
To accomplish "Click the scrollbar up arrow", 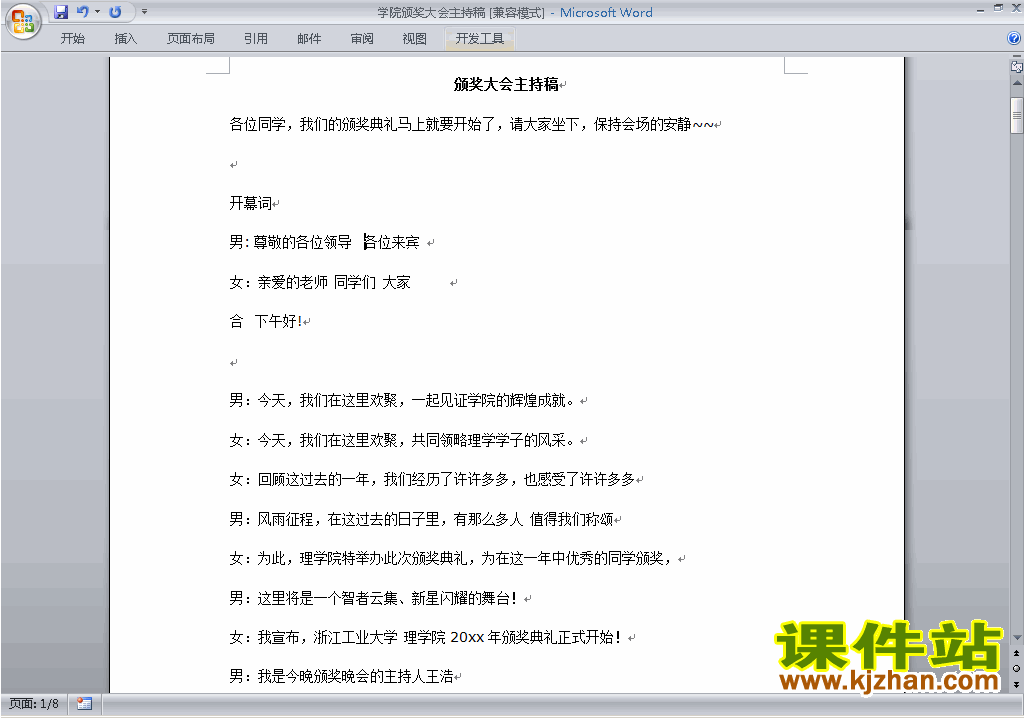I will pos(1017,84).
